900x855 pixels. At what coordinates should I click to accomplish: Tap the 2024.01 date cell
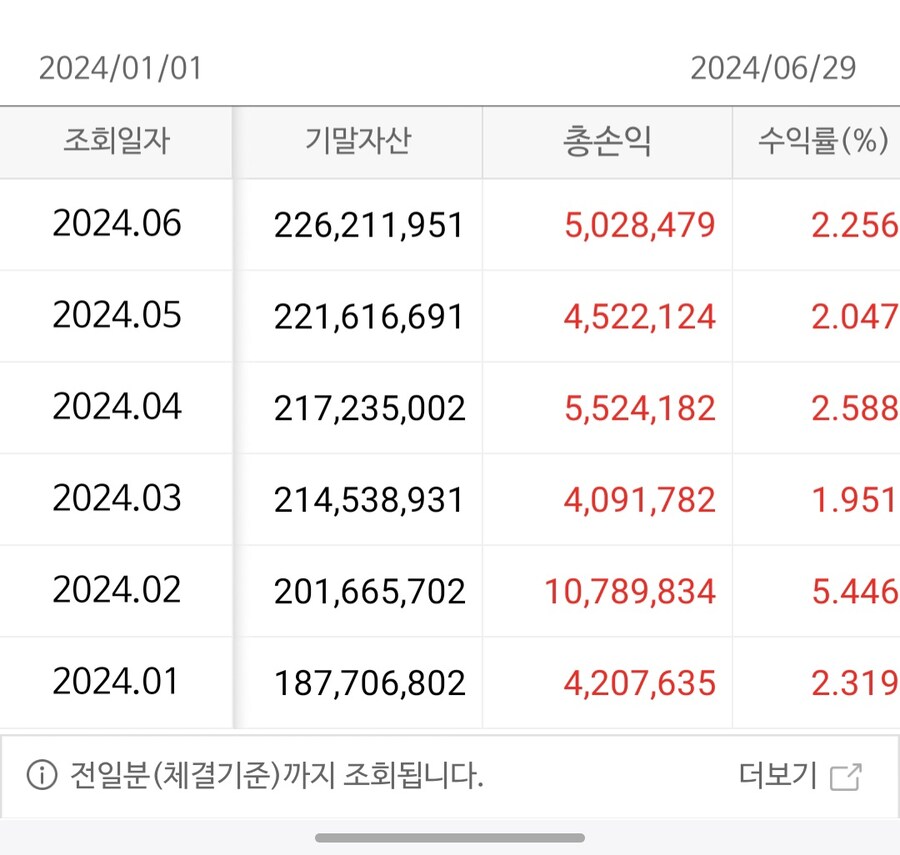(x=117, y=683)
